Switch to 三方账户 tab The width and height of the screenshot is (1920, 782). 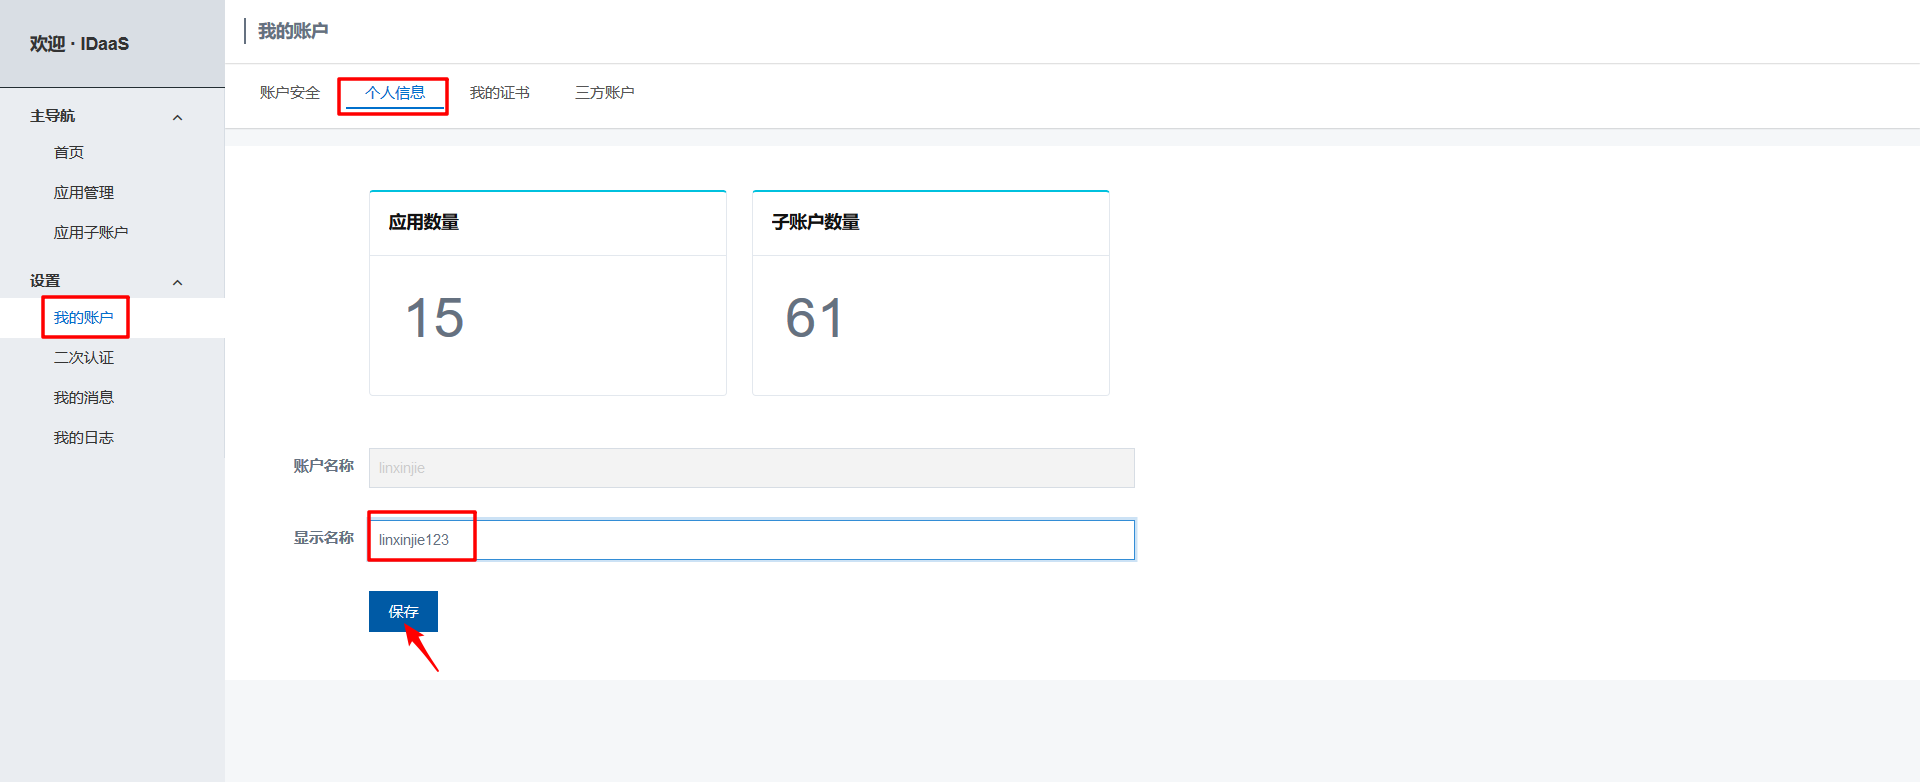pos(605,93)
